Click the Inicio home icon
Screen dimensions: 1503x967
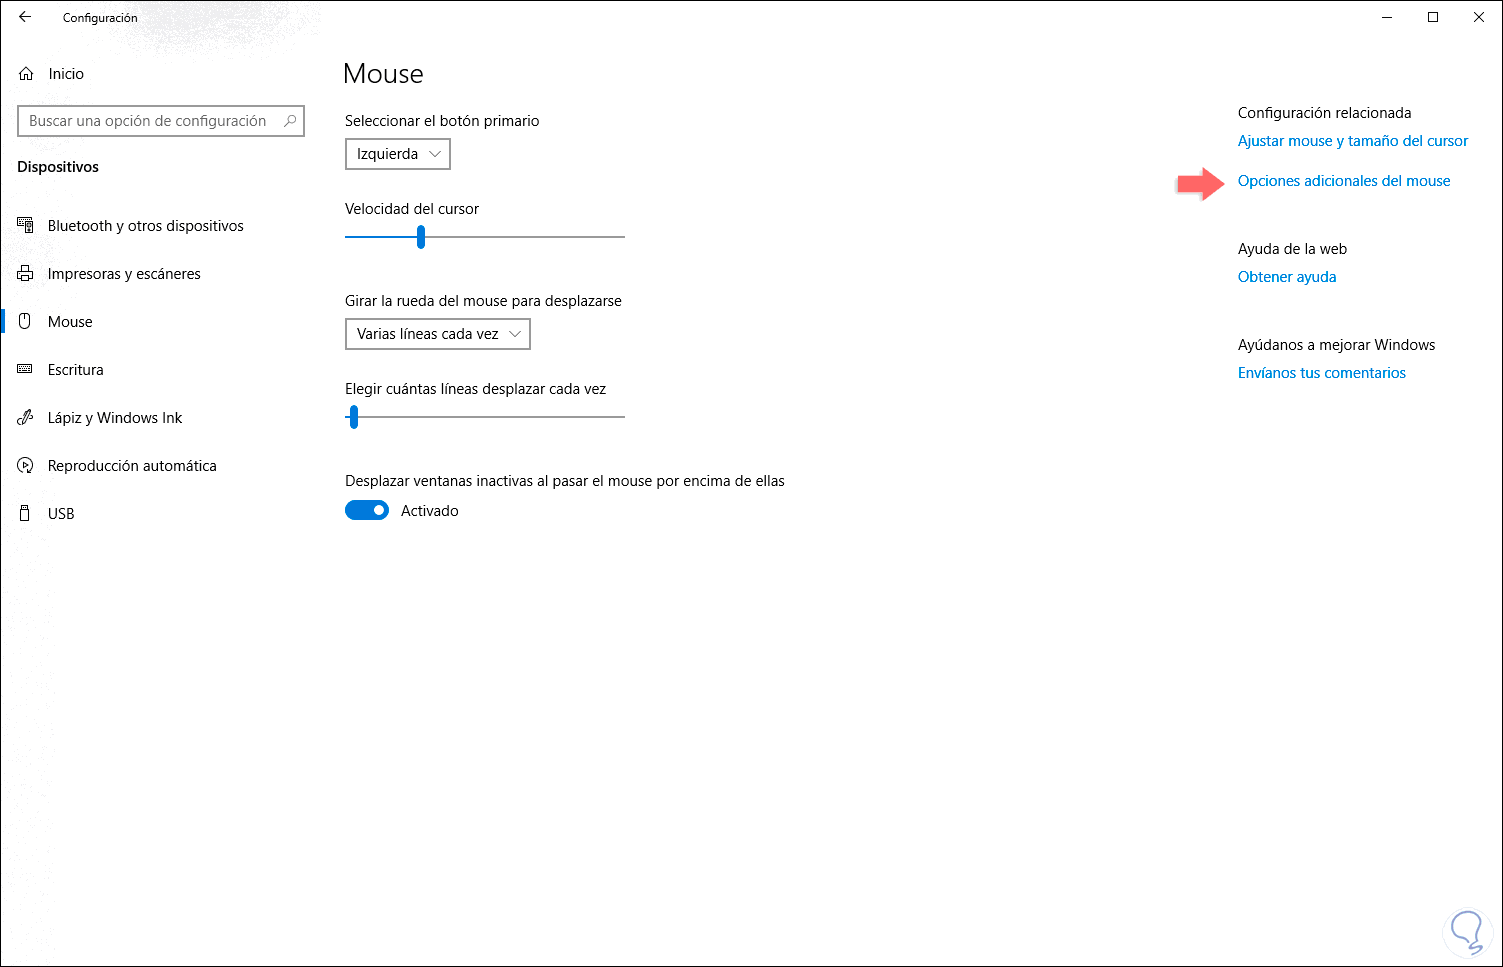pos(26,74)
